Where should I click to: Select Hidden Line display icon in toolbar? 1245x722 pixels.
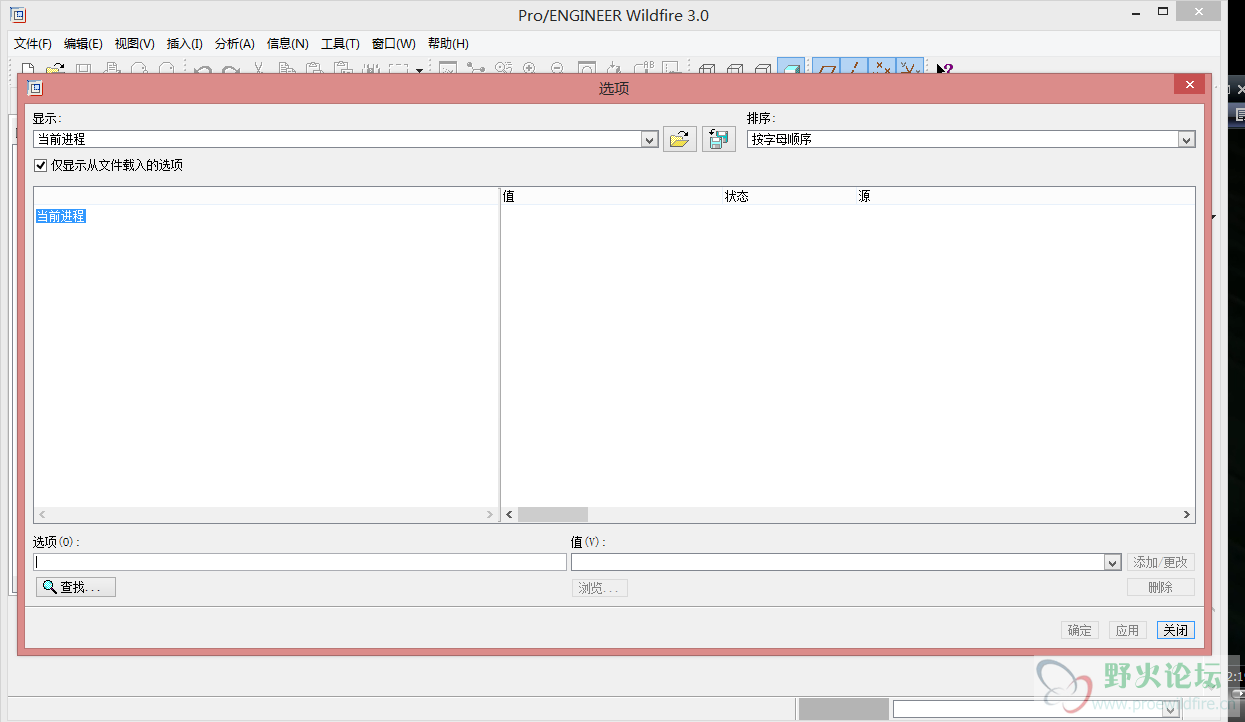click(x=735, y=69)
